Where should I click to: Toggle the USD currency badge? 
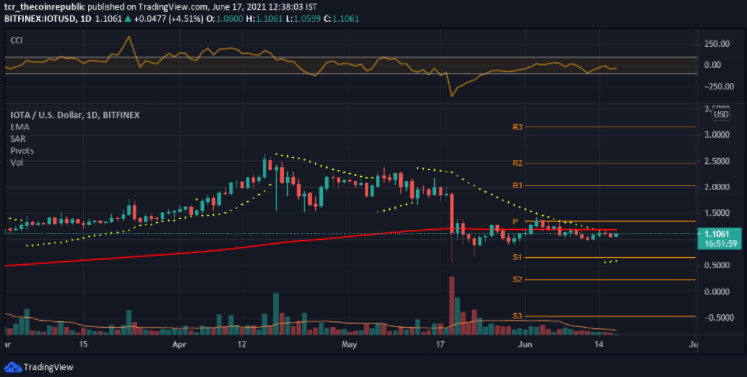pos(721,114)
